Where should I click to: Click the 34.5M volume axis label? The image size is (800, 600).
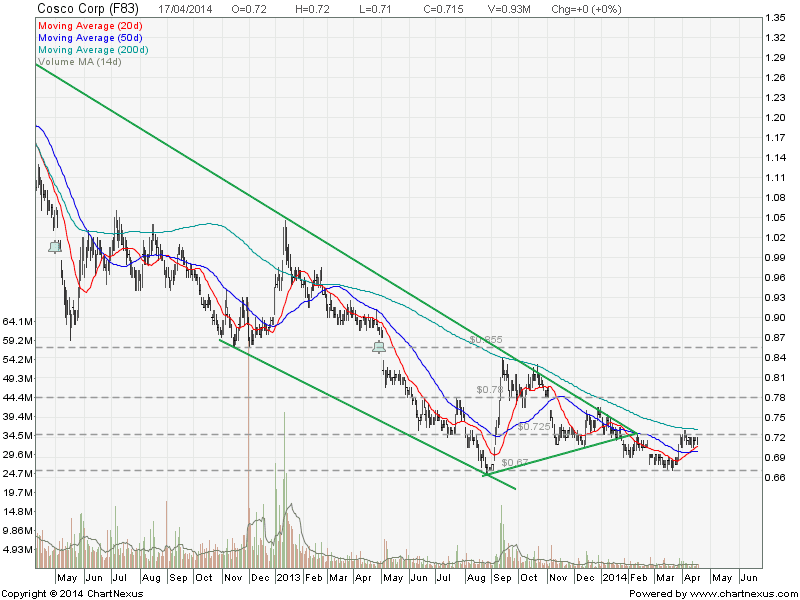point(18,435)
